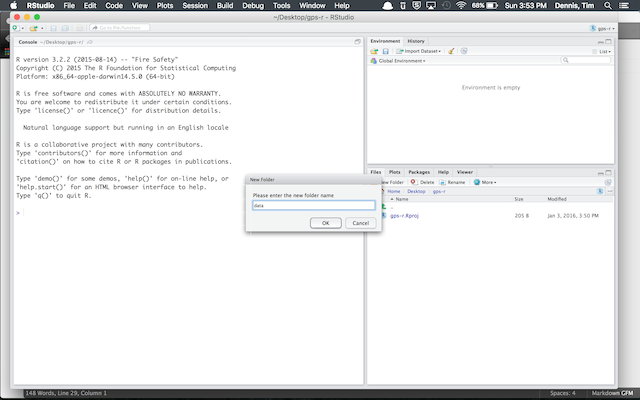Click the New File toolbar icon

(x=16, y=28)
